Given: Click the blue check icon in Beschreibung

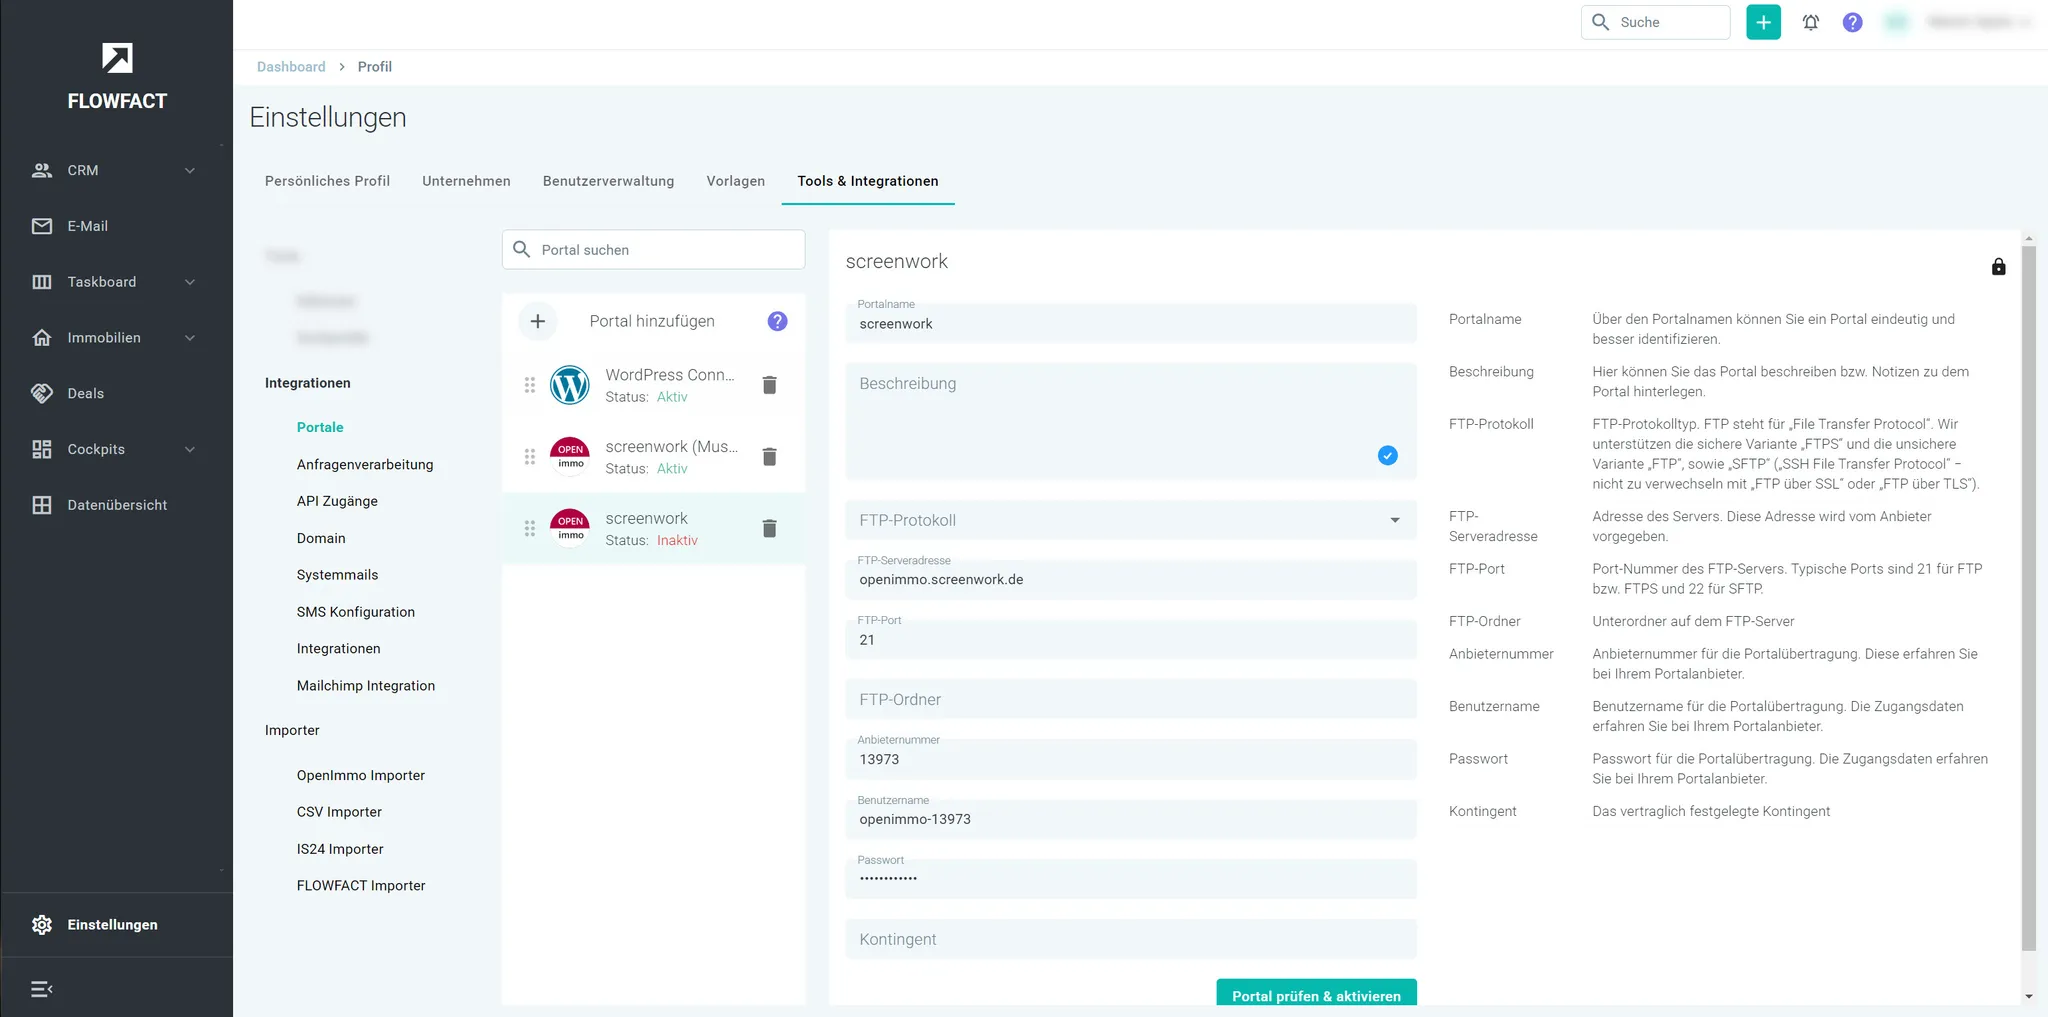Looking at the screenshot, I should point(1388,455).
